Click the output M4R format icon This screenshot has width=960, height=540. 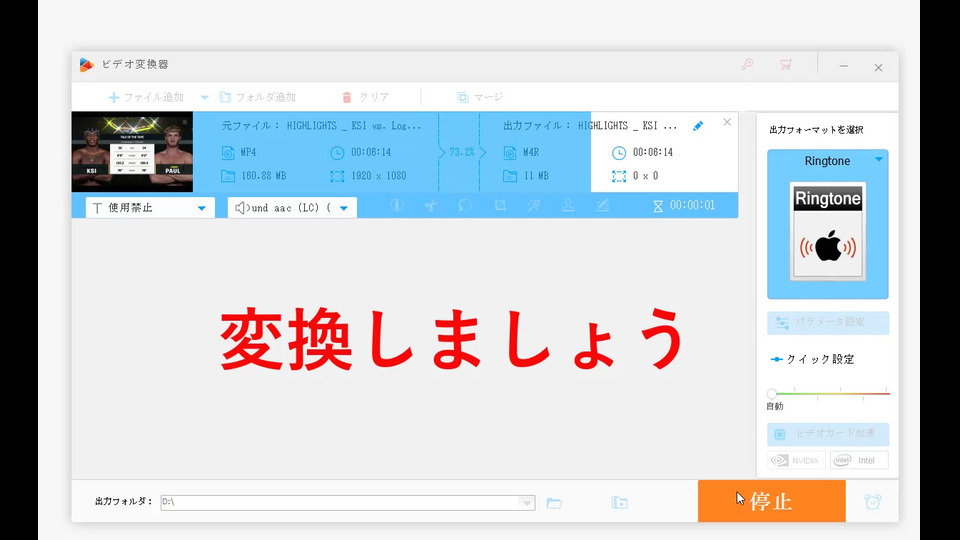510,152
